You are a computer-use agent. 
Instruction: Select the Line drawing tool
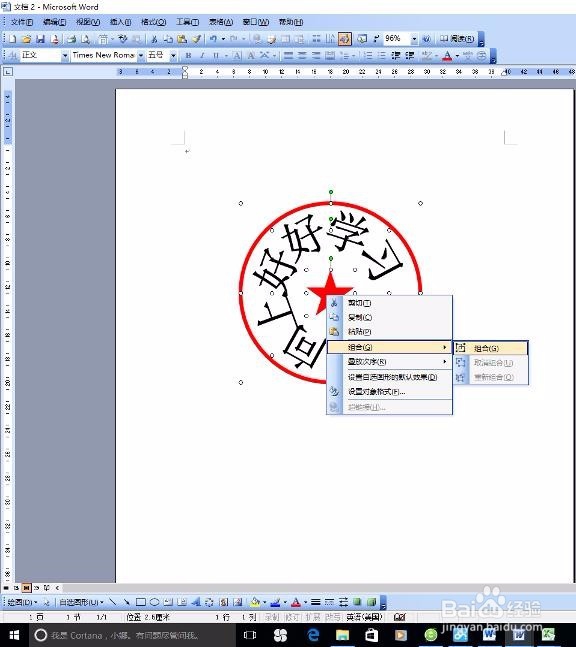click(113, 602)
